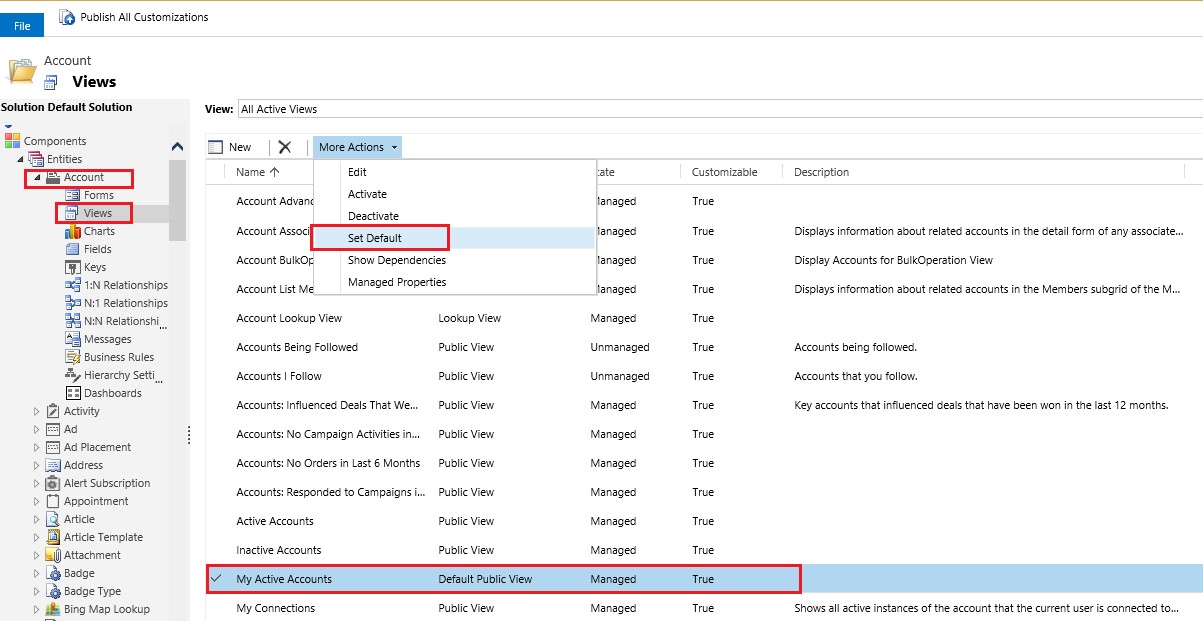Open Business Rules in the sidebar

(118, 357)
